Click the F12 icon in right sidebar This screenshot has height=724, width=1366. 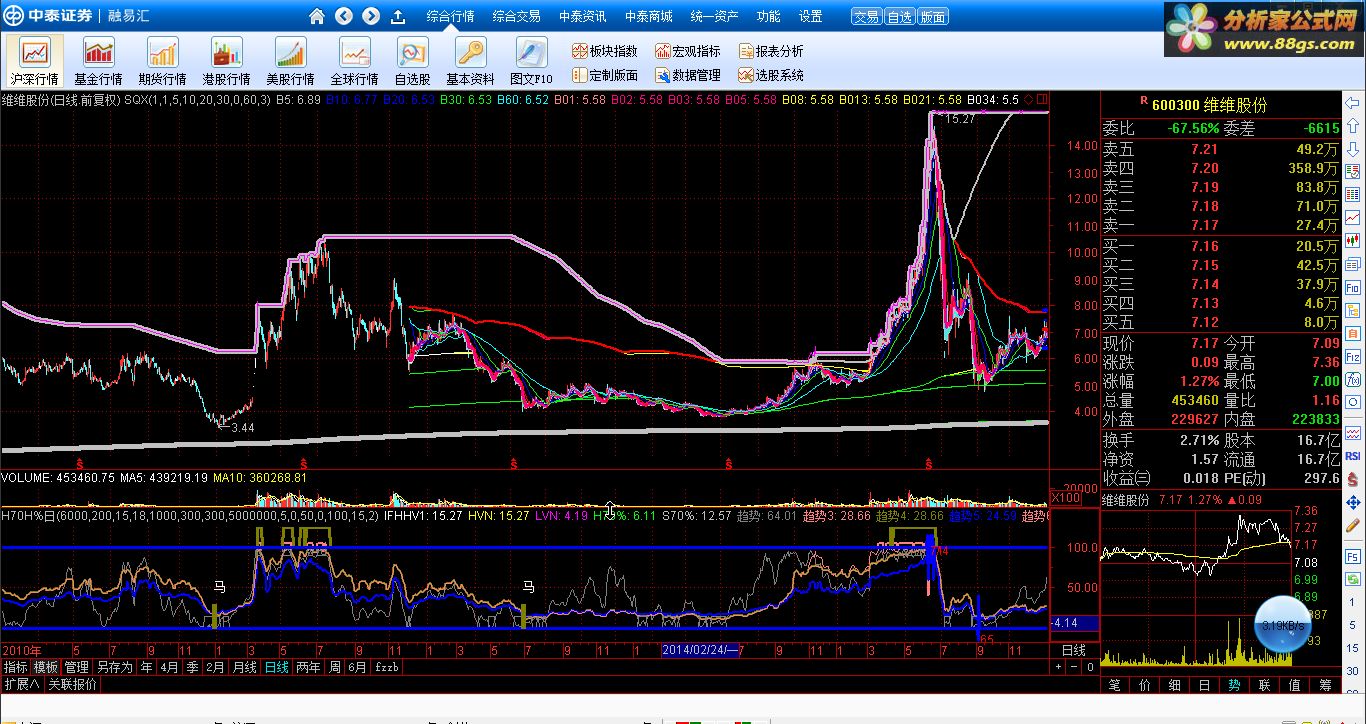(x=1351, y=356)
